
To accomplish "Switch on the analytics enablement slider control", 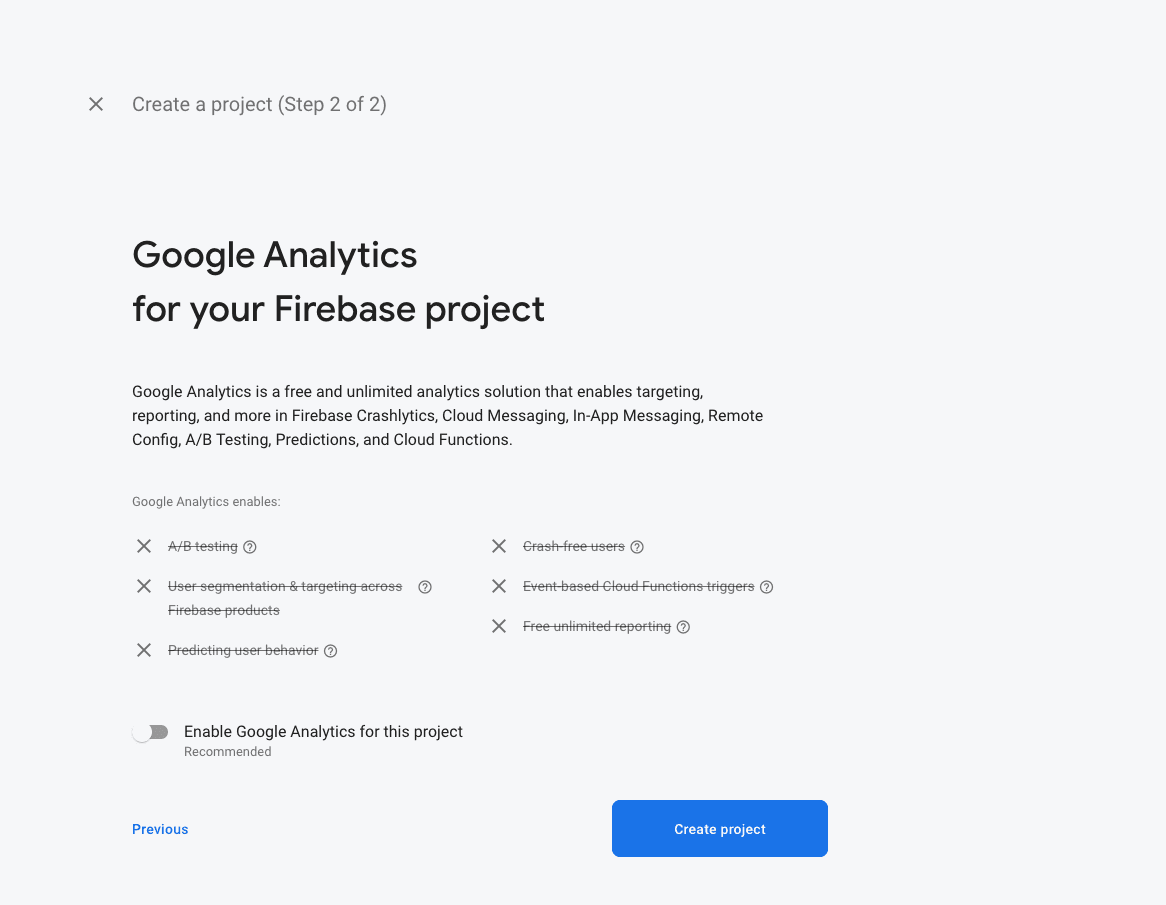I will 151,732.
